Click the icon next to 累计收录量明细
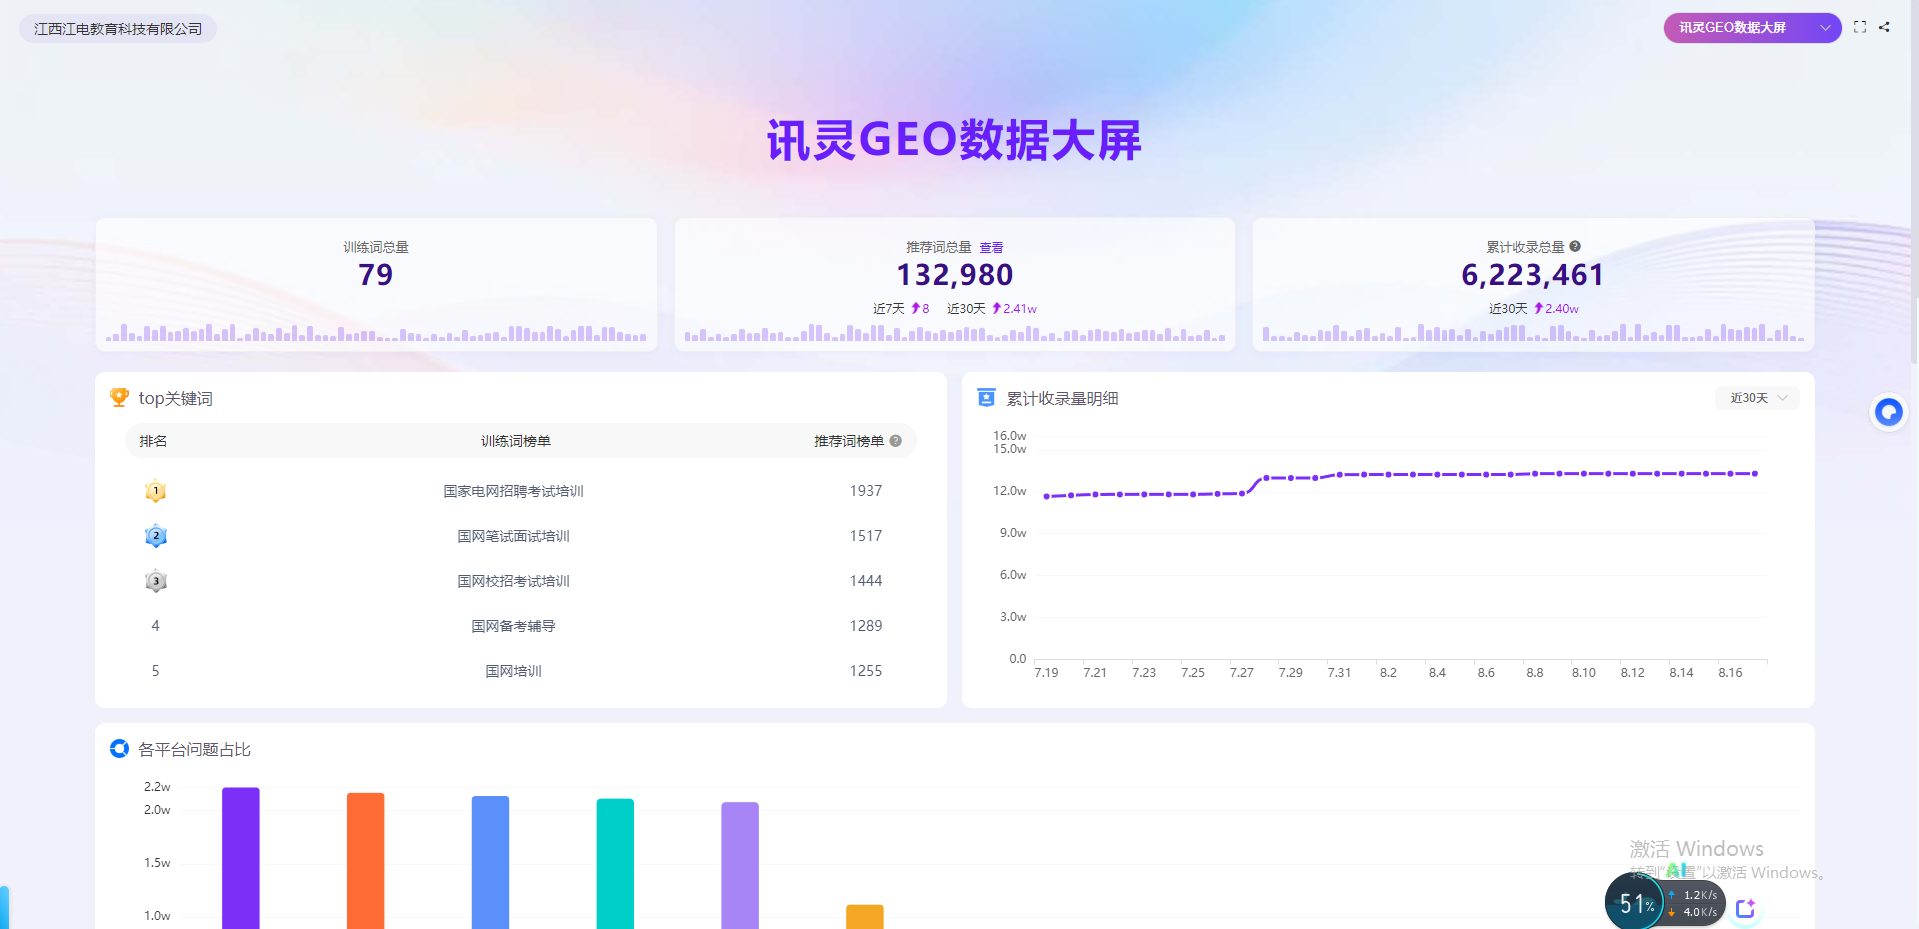 tap(986, 398)
